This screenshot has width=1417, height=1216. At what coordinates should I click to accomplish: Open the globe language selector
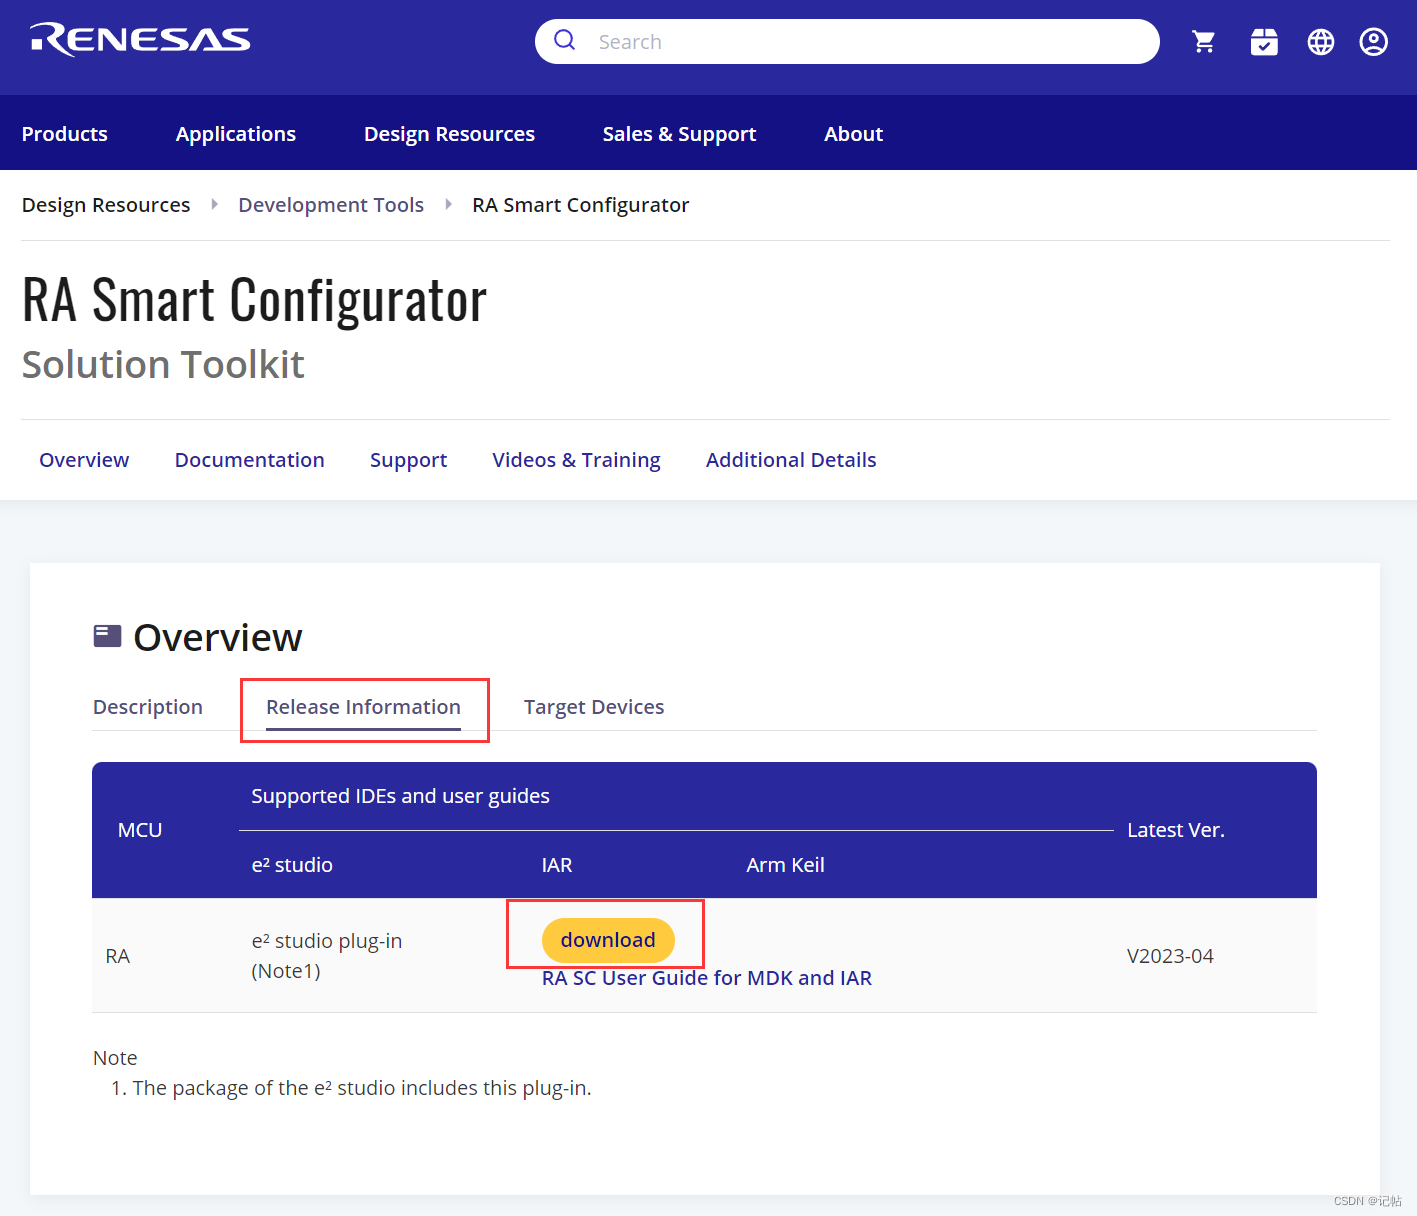pos(1321,41)
